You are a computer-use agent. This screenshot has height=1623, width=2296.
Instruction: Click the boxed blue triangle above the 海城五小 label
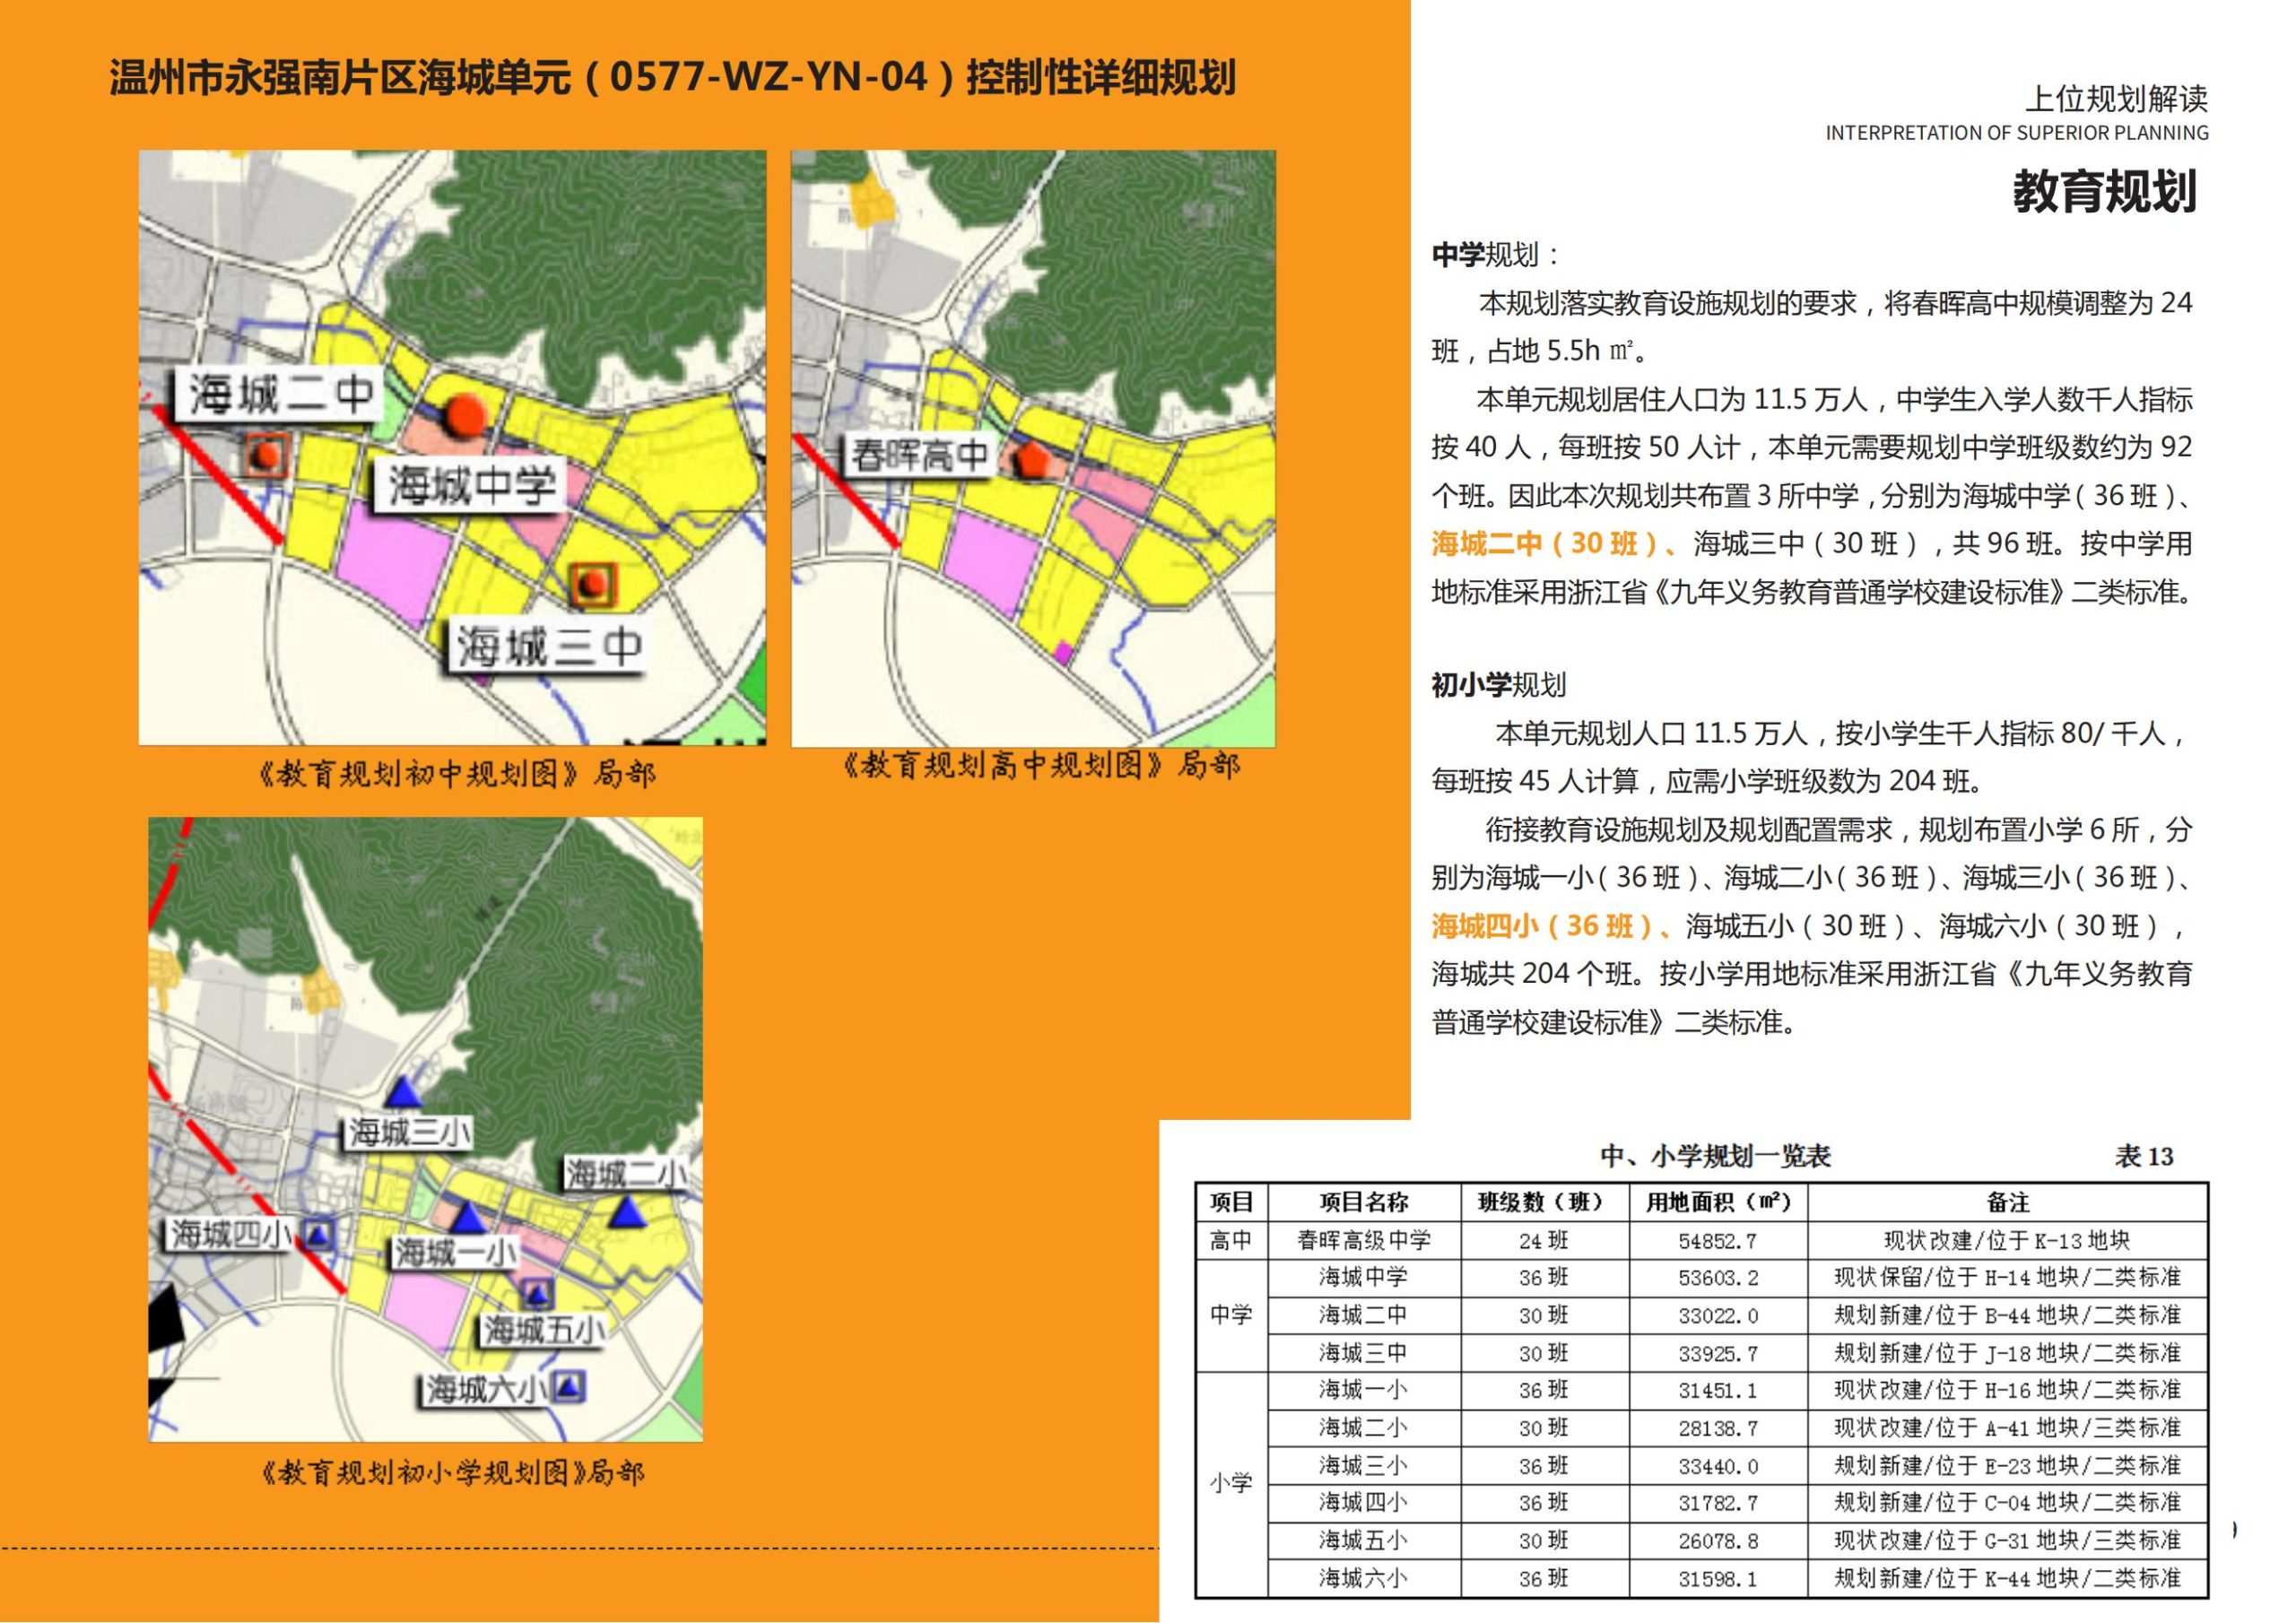coord(538,1295)
